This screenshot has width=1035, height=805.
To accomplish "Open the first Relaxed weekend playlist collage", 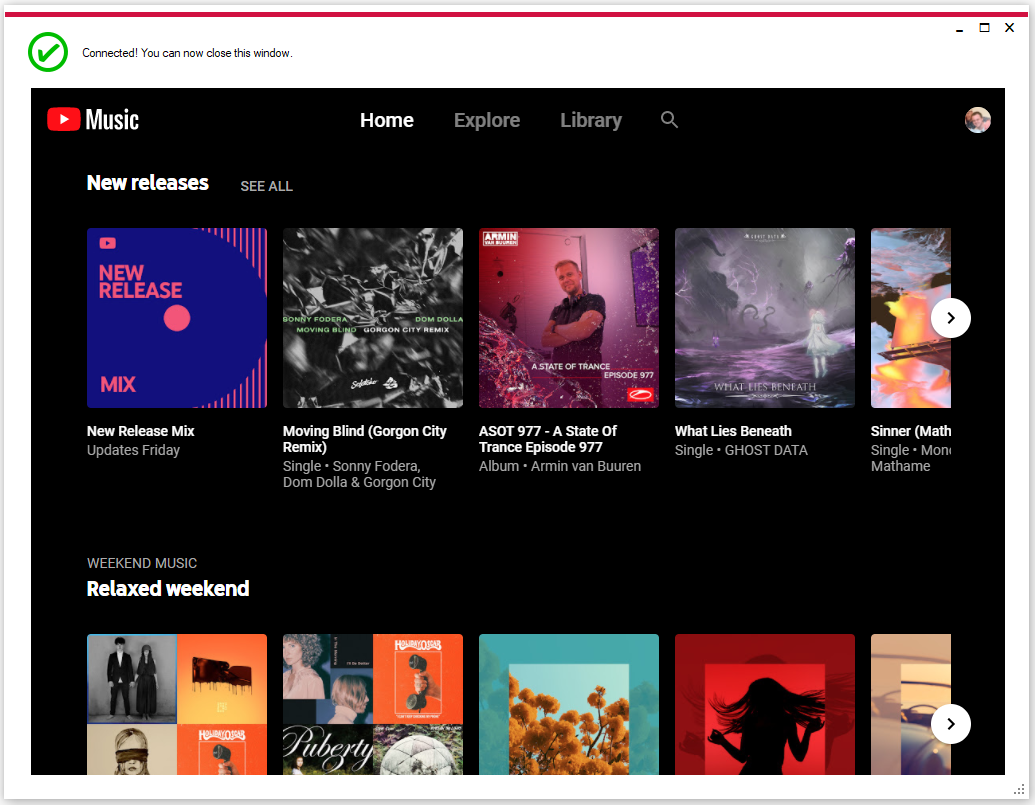I will pyautogui.click(x=177, y=705).
